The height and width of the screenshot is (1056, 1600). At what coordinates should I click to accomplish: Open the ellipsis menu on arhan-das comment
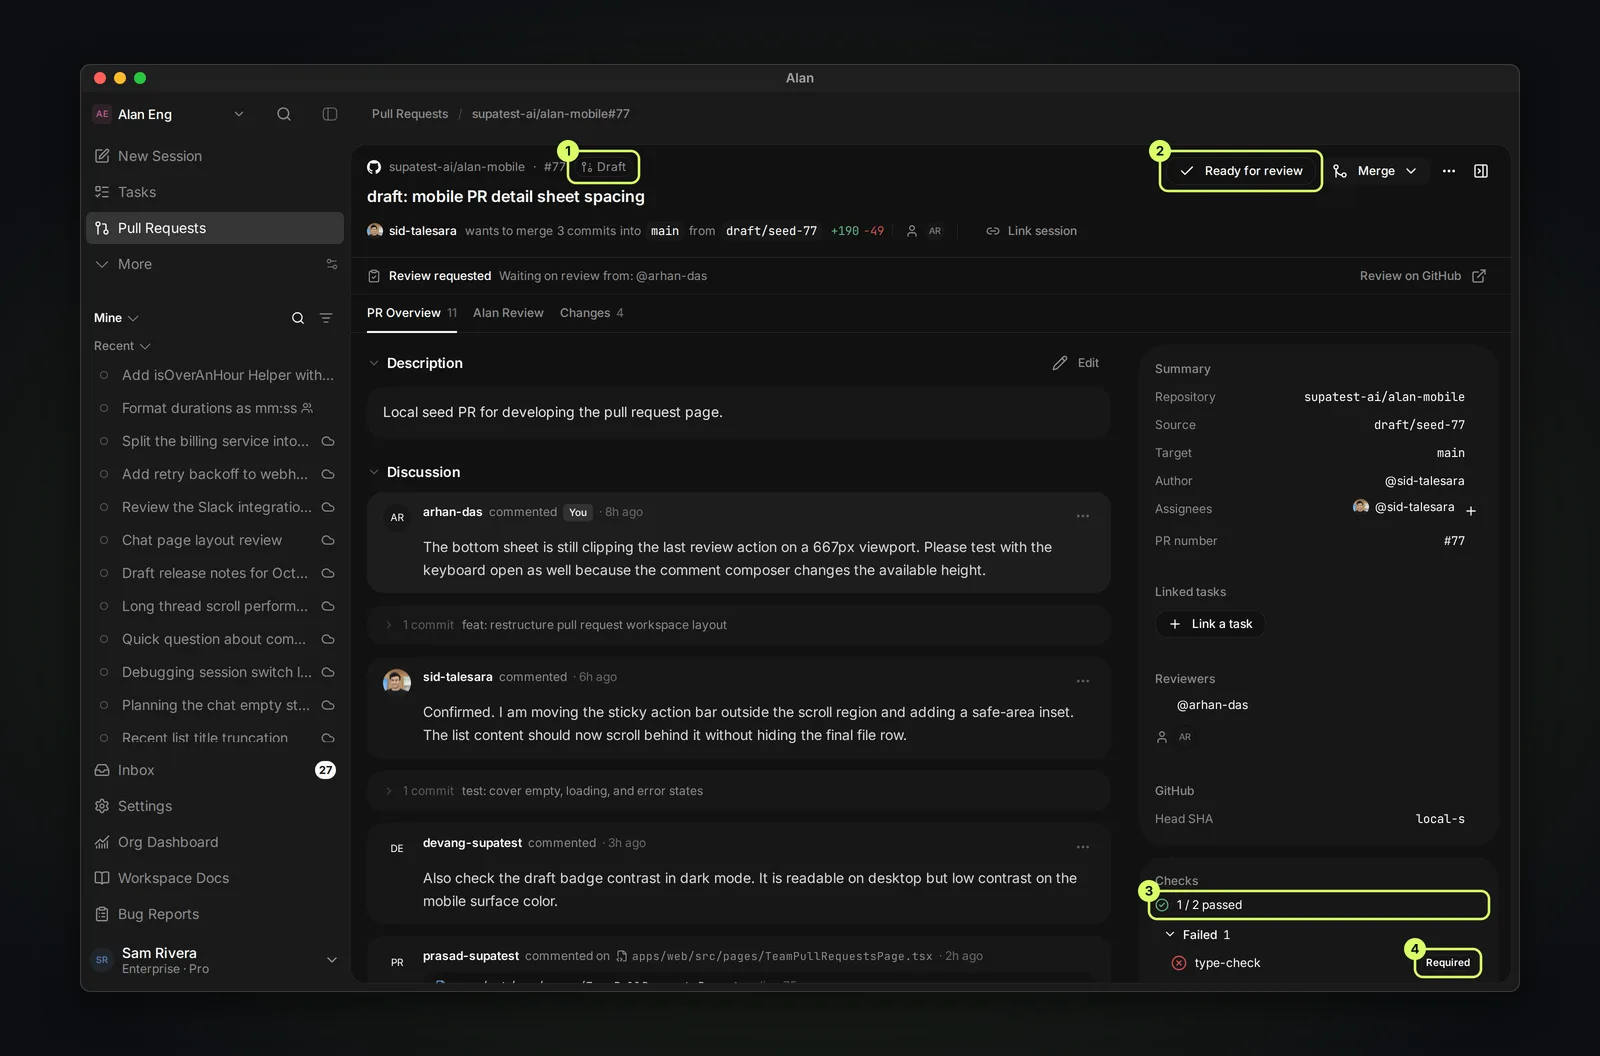(x=1083, y=516)
